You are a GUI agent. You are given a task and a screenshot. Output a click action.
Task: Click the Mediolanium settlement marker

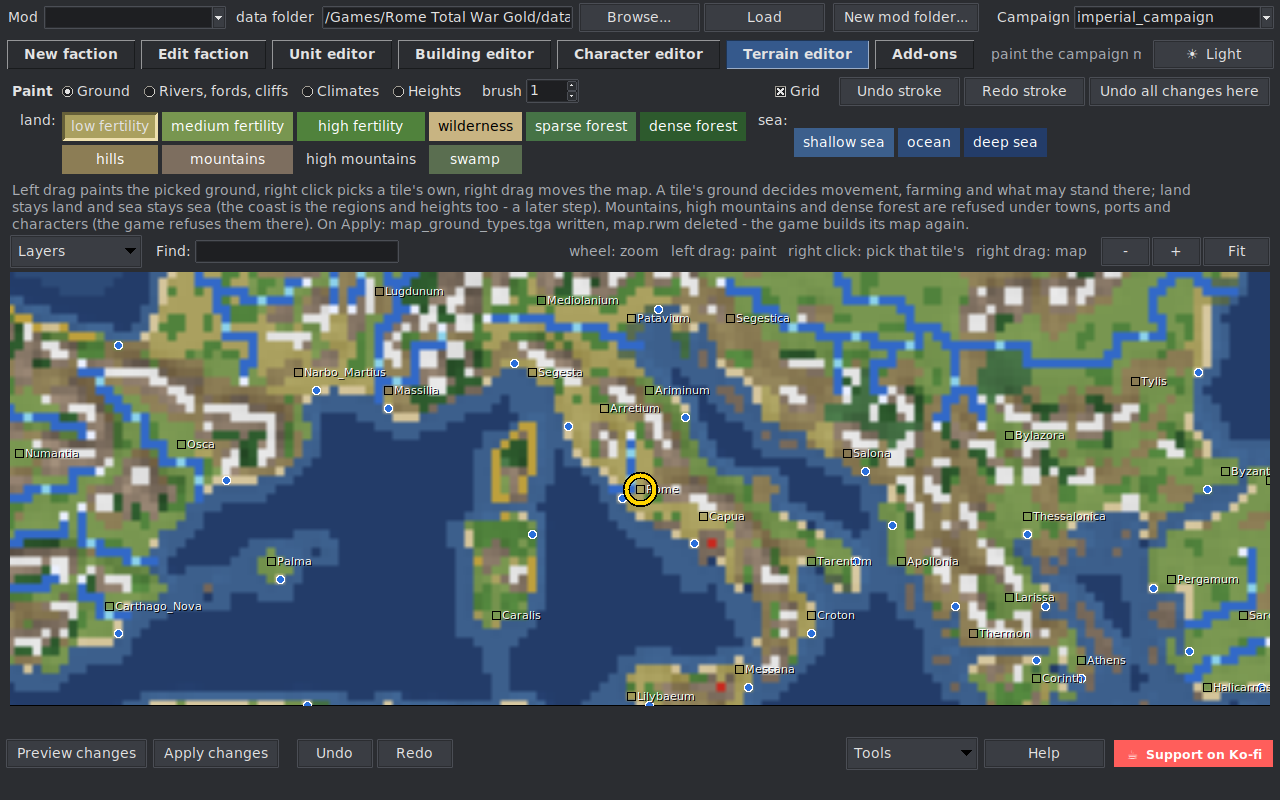pyautogui.click(x=541, y=300)
